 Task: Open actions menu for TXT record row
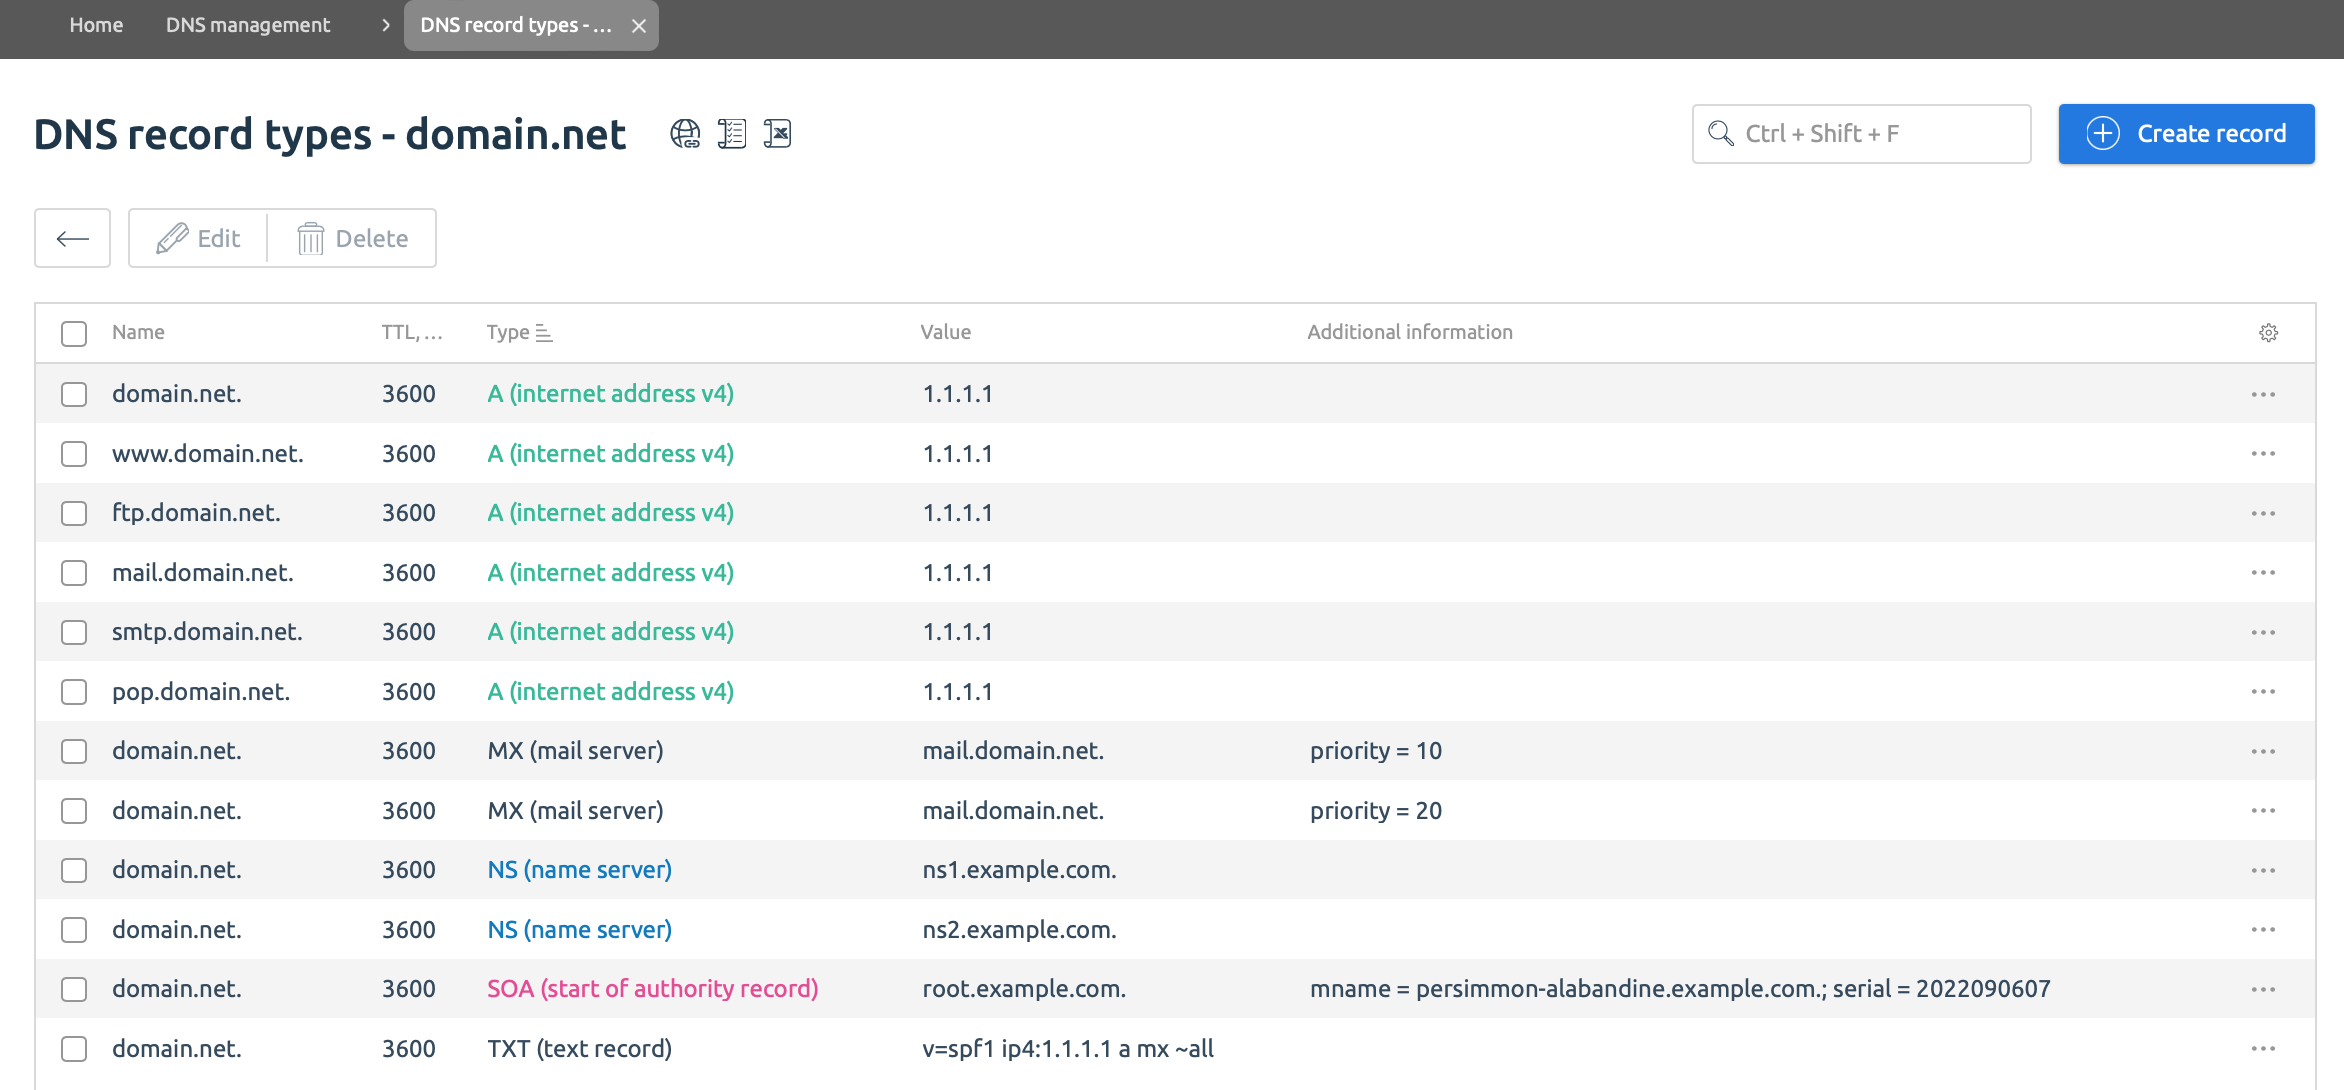tap(2263, 1049)
